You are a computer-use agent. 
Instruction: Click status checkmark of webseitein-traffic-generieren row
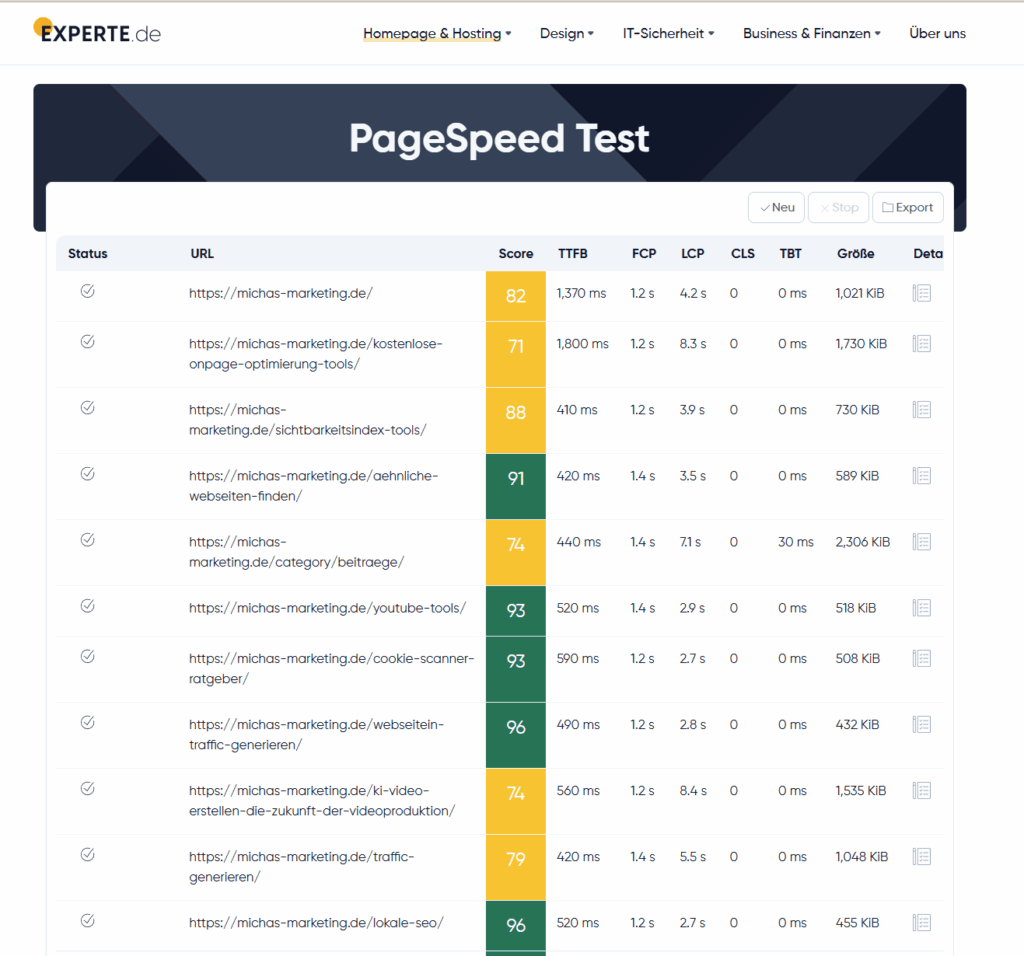click(x=88, y=722)
